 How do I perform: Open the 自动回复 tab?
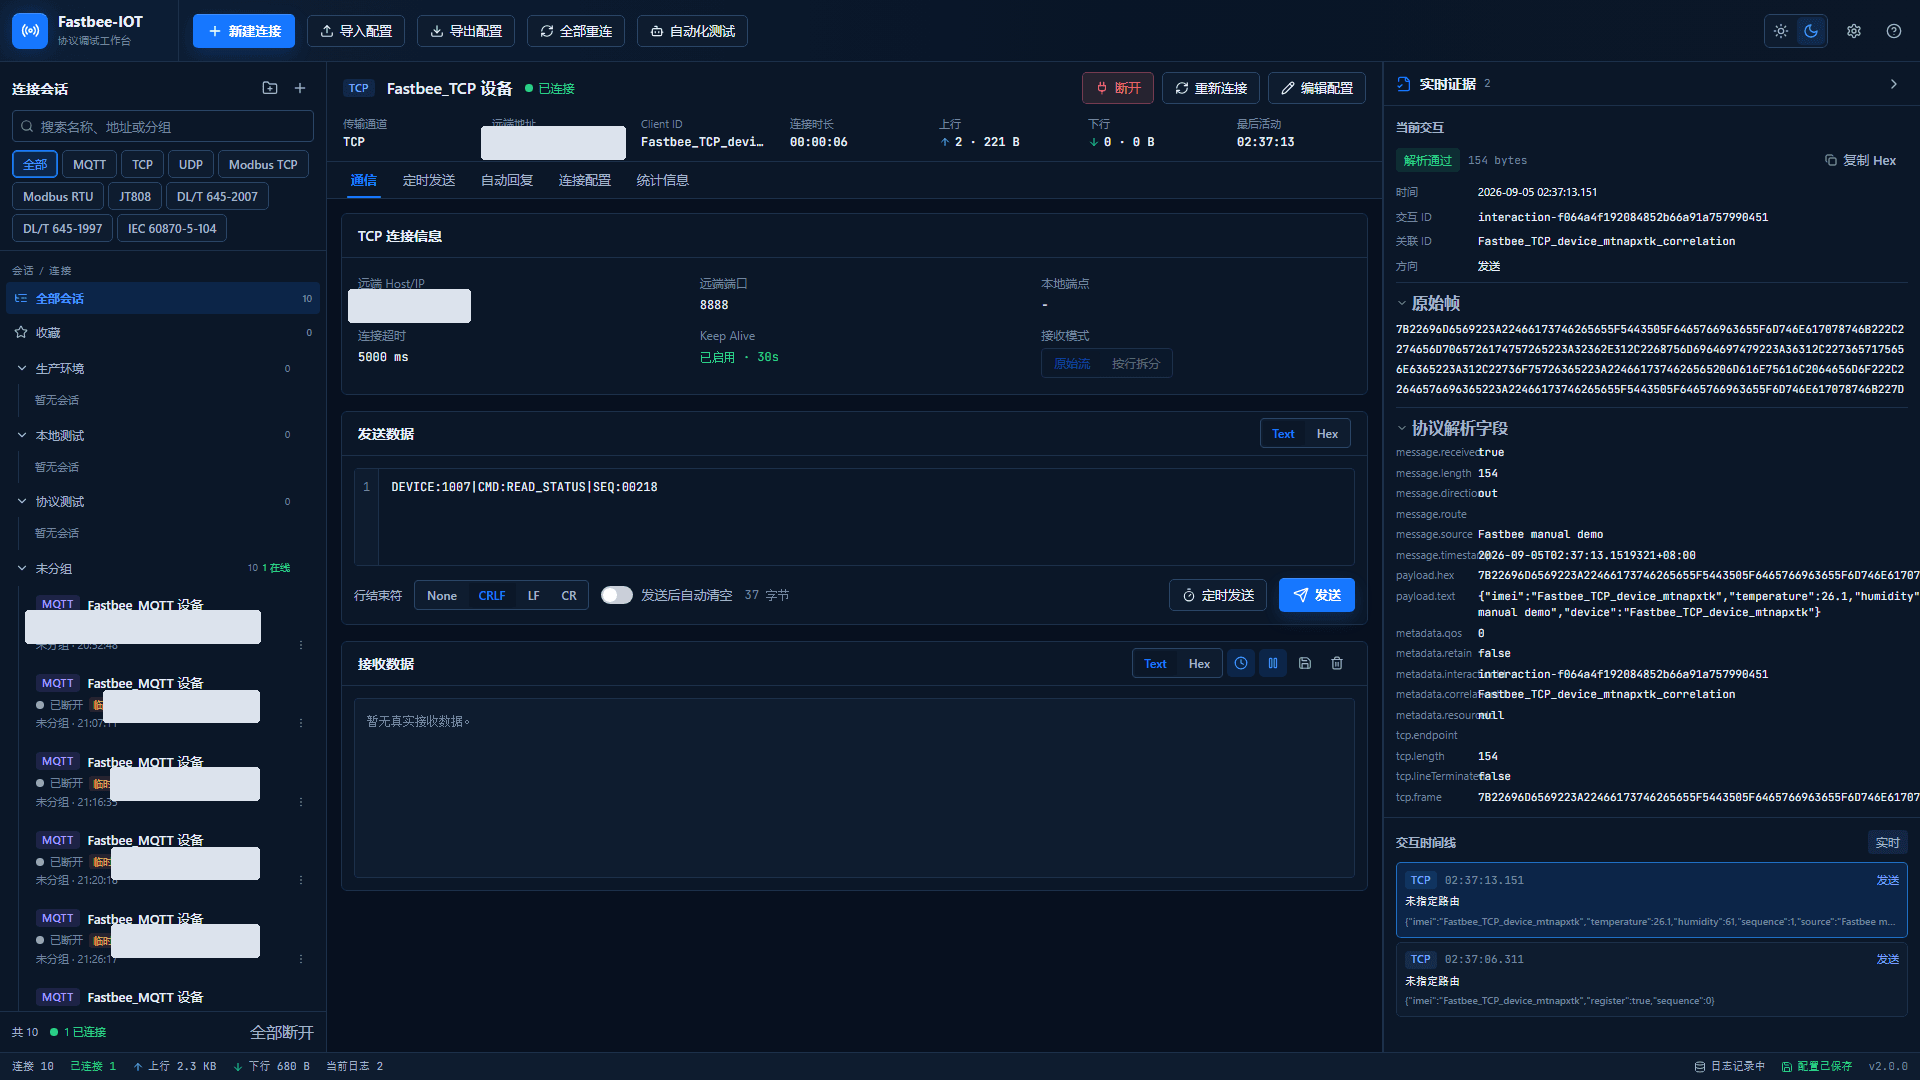[x=507, y=180]
